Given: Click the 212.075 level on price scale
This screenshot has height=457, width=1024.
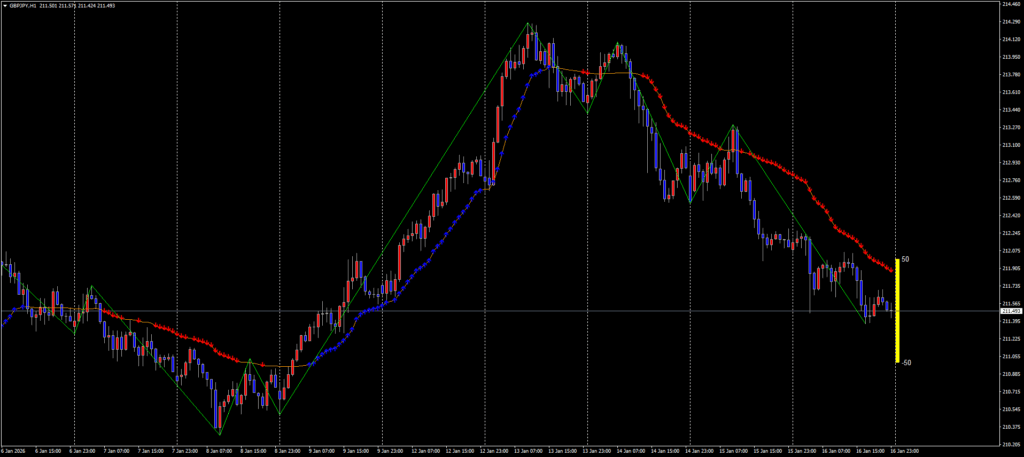Looking at the screenshot, I should tap(1009, 250).
